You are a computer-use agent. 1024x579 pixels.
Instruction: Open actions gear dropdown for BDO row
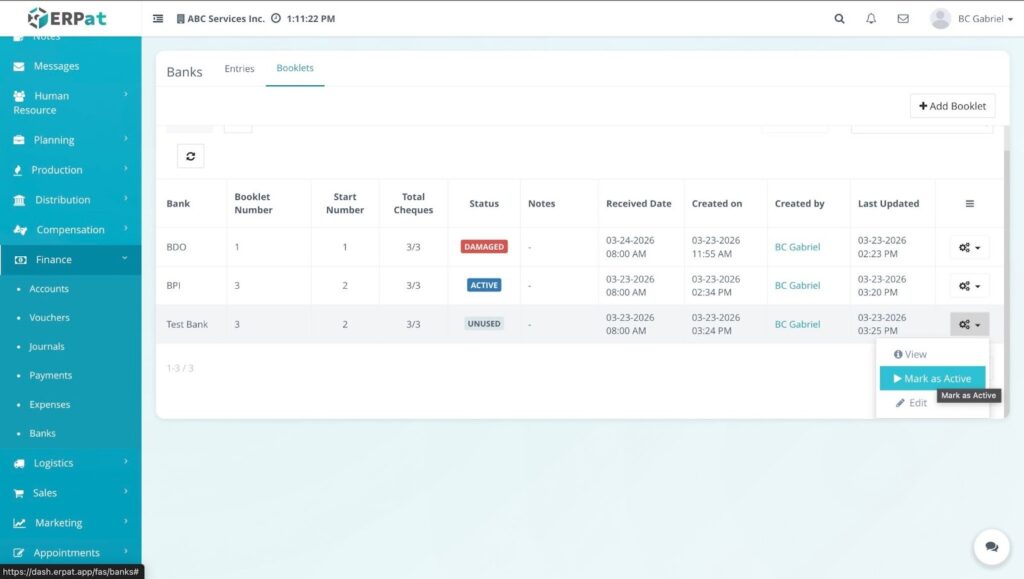click(969, 247)
